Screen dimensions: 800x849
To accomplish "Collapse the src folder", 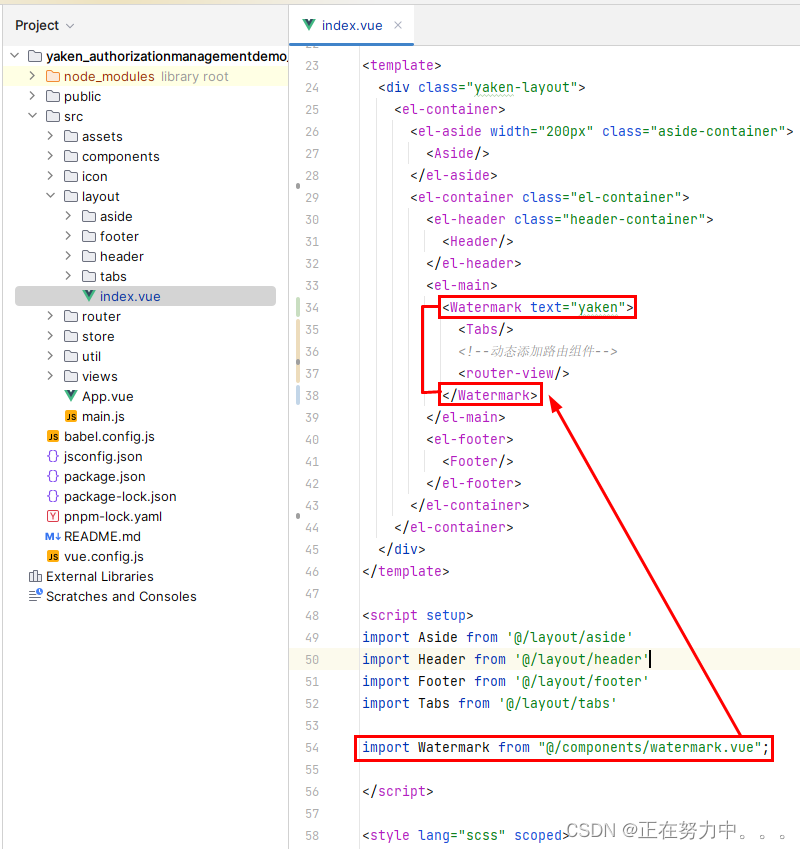I will (x=32, y=115).
